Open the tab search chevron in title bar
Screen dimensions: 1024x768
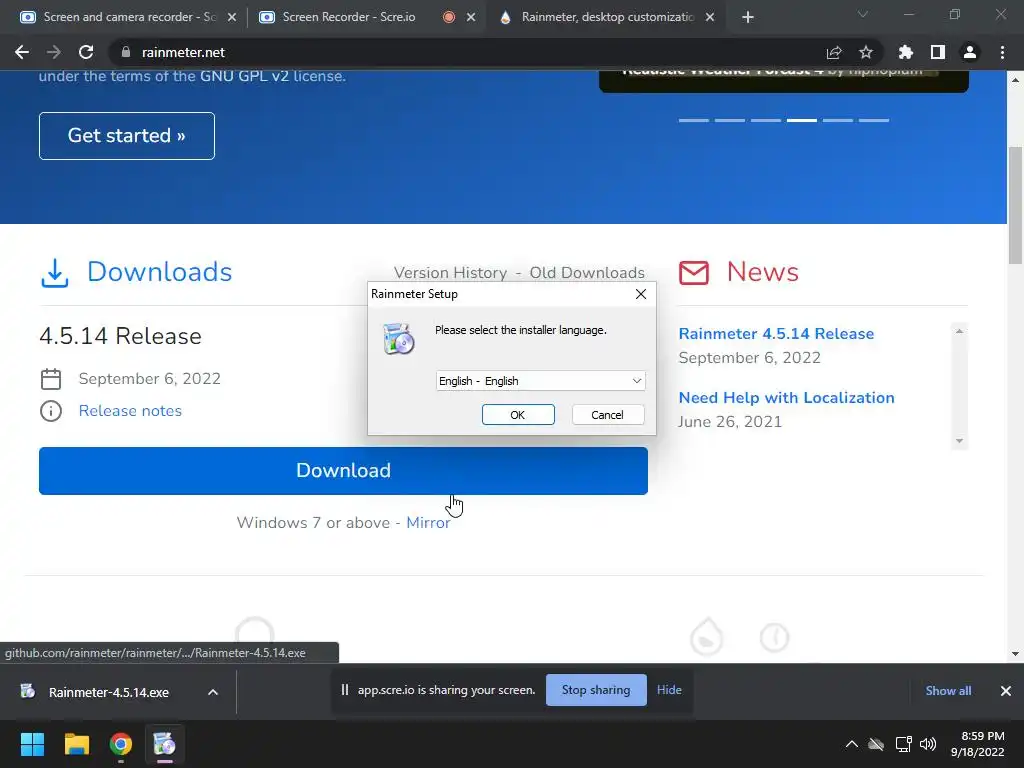click(863, 14)
